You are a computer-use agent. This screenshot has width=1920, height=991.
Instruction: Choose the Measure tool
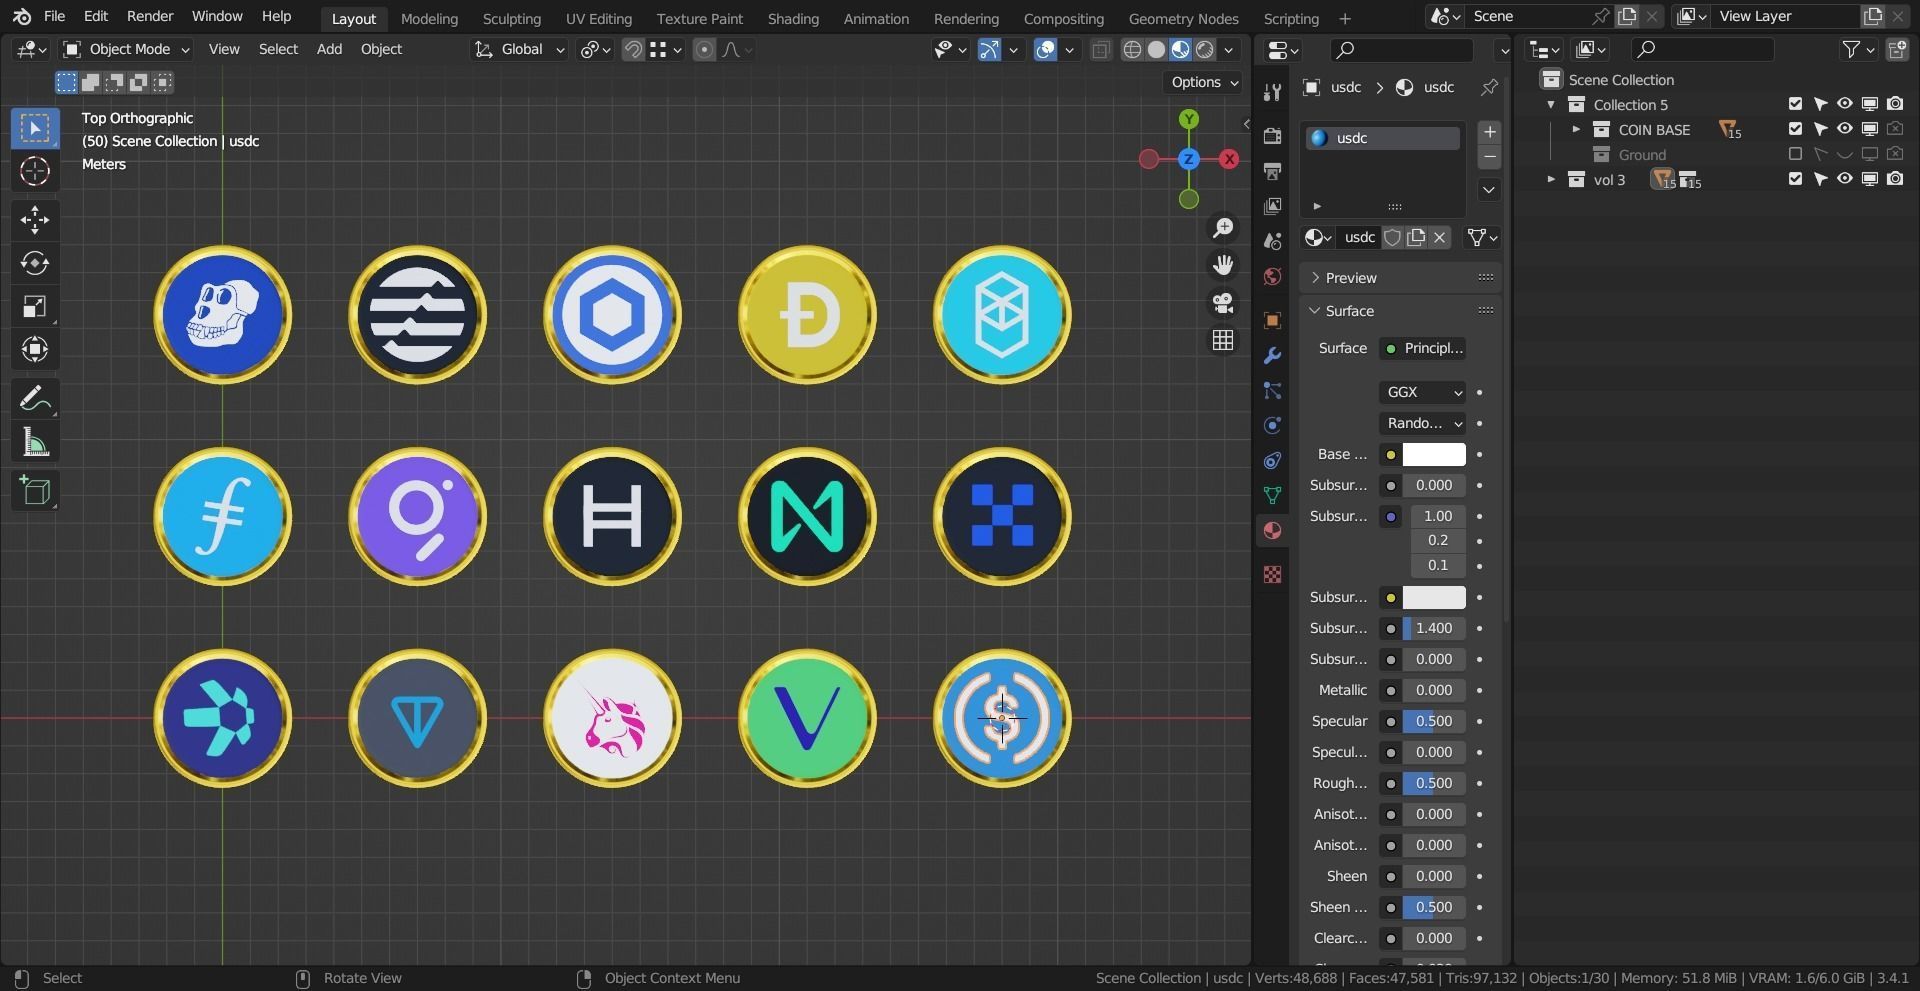(35, 442)
